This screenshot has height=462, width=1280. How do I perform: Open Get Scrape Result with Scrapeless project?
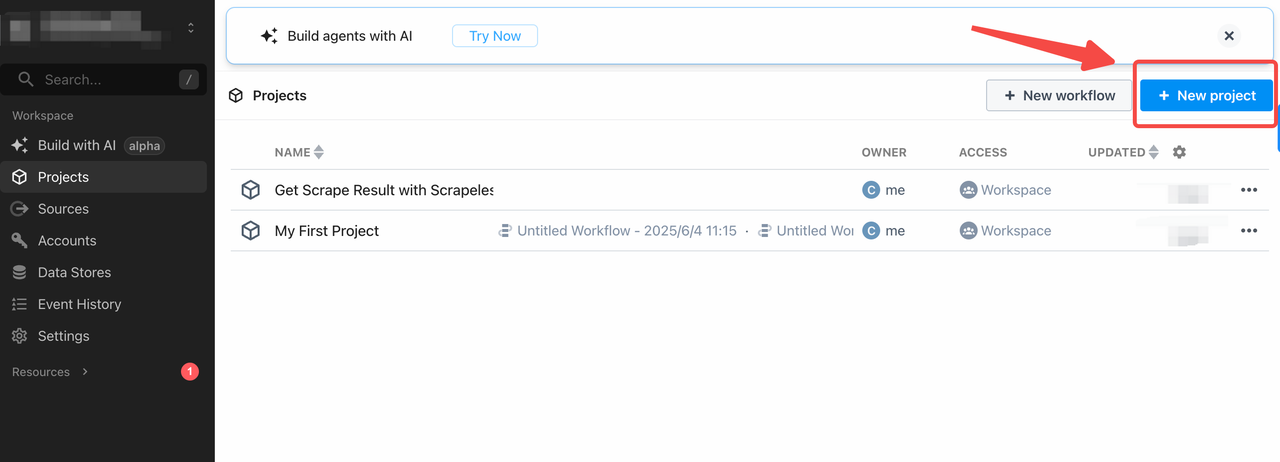pyautogui.click(x=384, y=190)
